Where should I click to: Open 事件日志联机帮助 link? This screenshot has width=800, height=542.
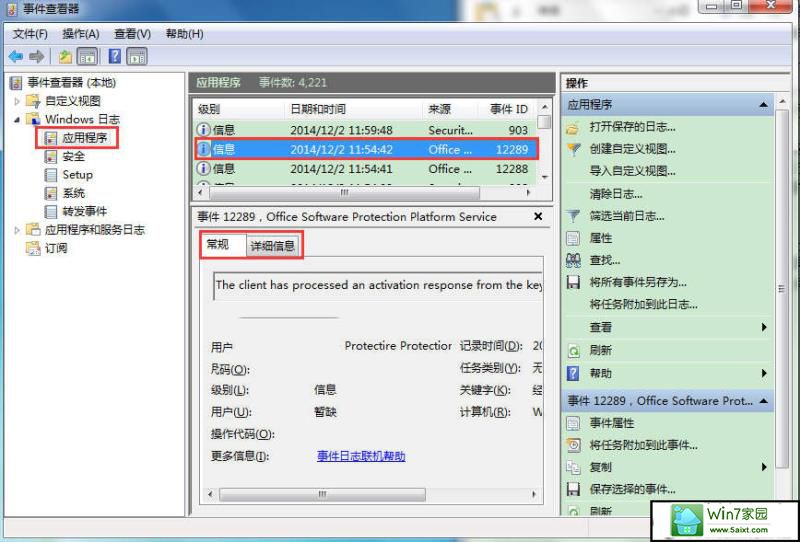(361, 456)
